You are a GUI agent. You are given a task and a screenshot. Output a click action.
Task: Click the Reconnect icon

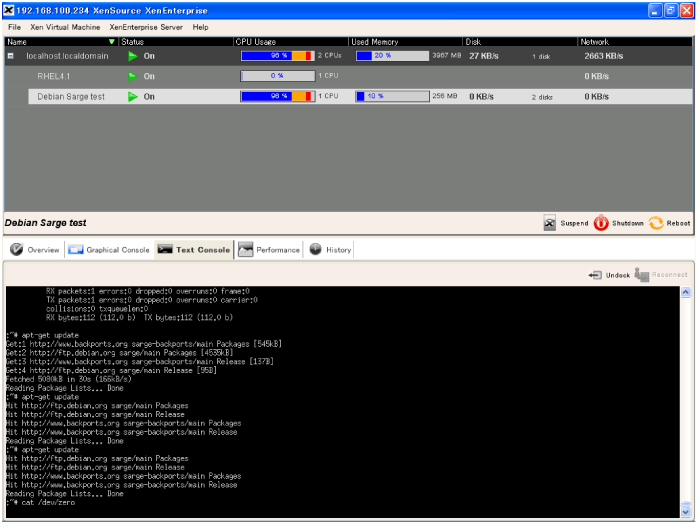point(642,275)
